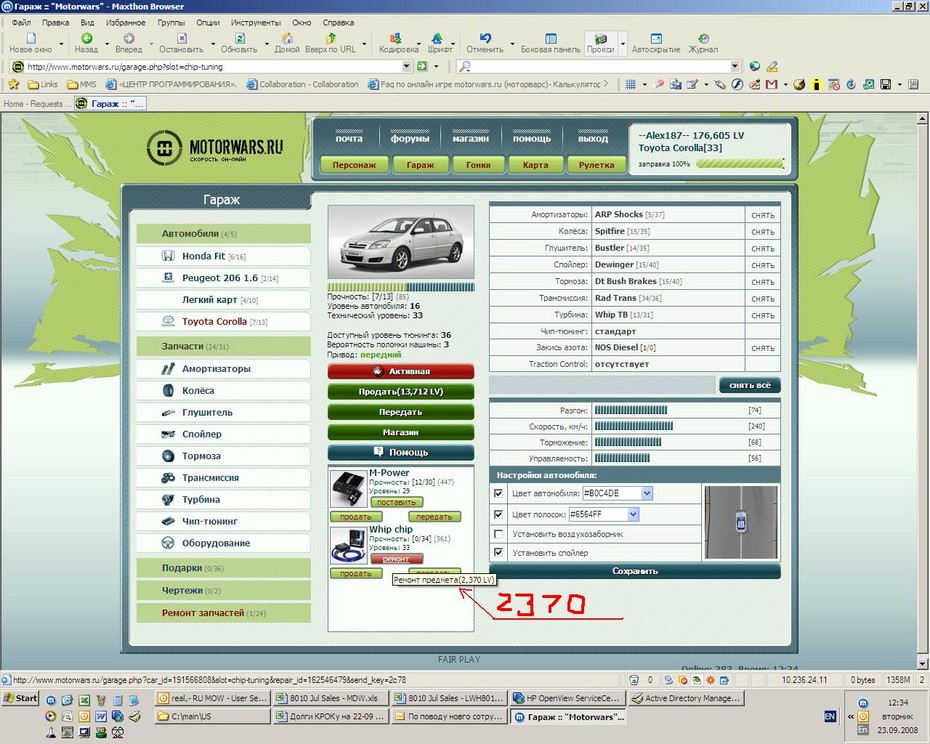The image size is (930, 744).
Task: Click the Font (Шрифт) toolbar icon
Action: [437, 38]
